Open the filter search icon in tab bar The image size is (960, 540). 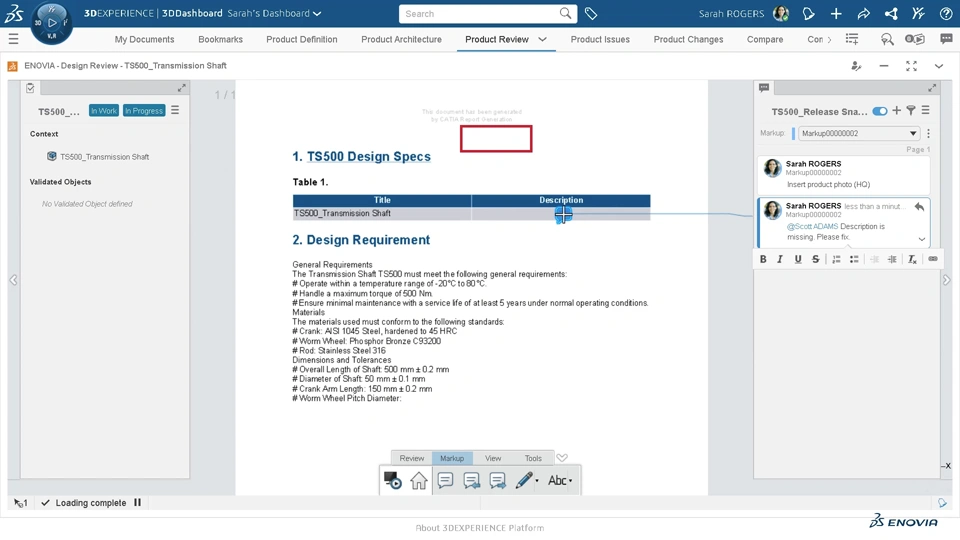887,39
